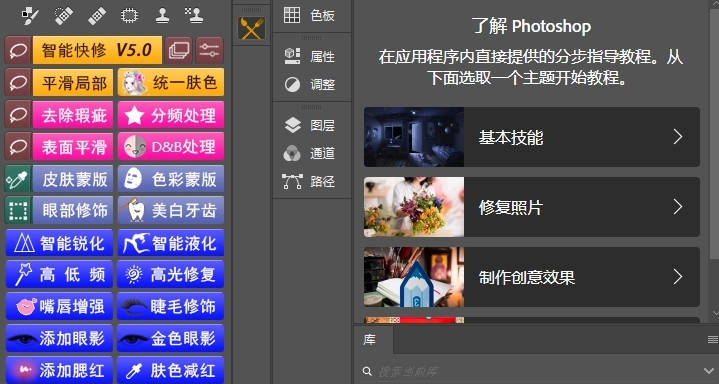Apply the 智能液化 function
The image size is (719, 384).
(171, 243)
